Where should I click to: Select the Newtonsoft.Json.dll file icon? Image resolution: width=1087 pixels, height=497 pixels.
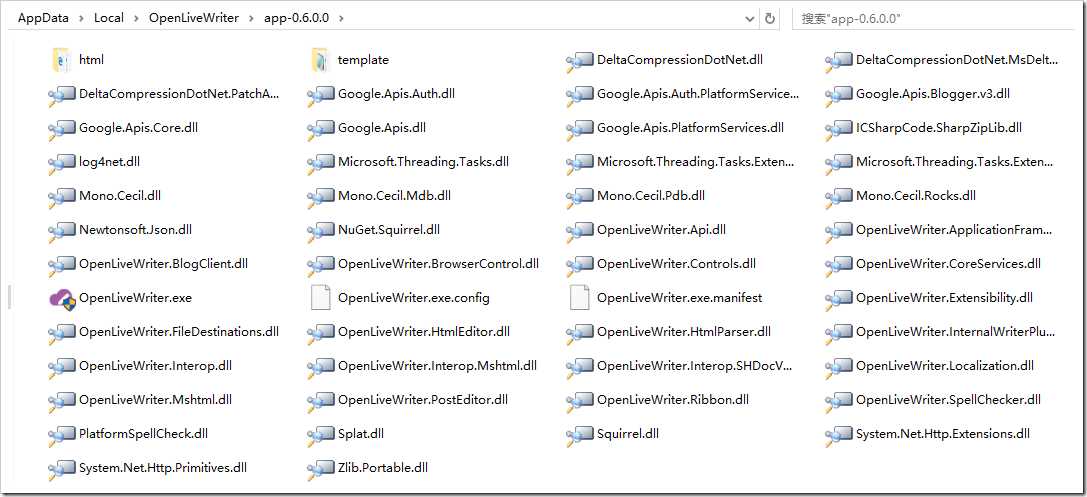coord(62,230)
